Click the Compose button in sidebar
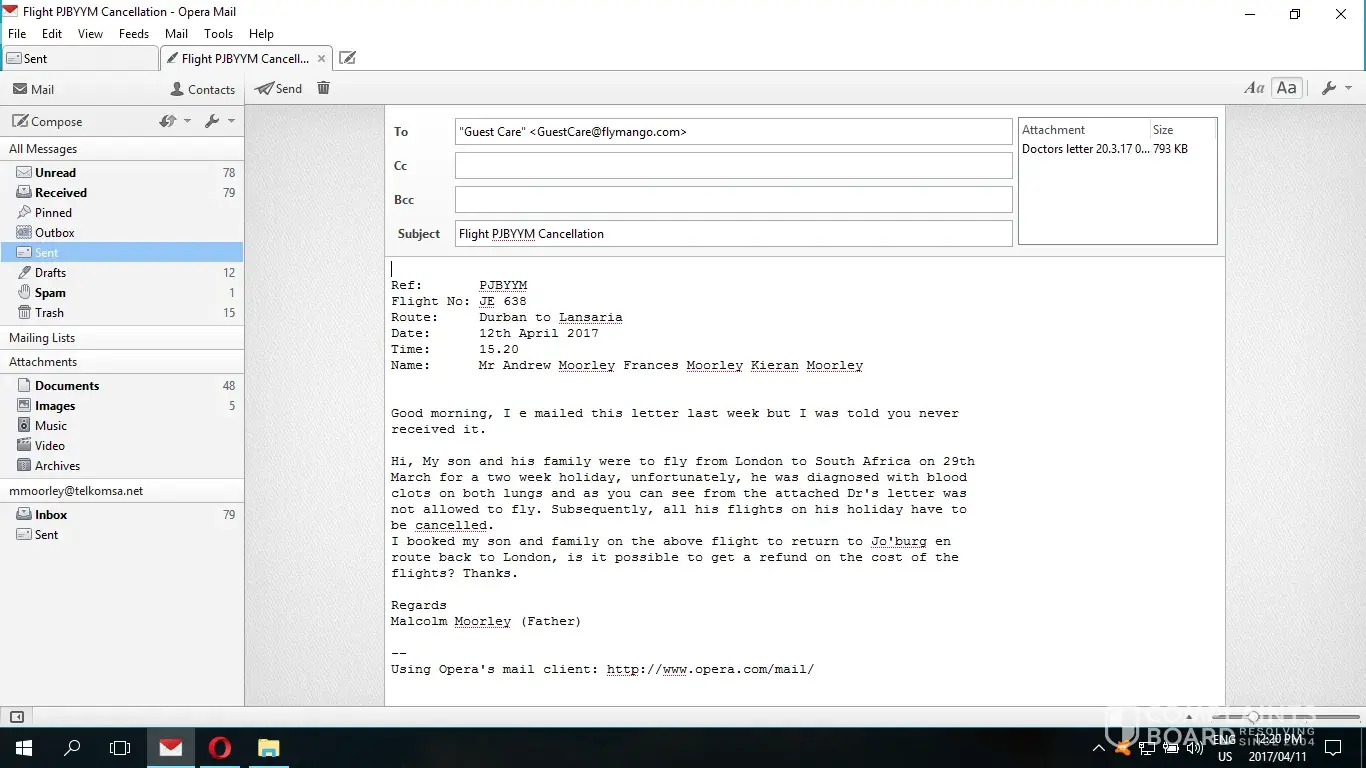 tap(47, 121)
